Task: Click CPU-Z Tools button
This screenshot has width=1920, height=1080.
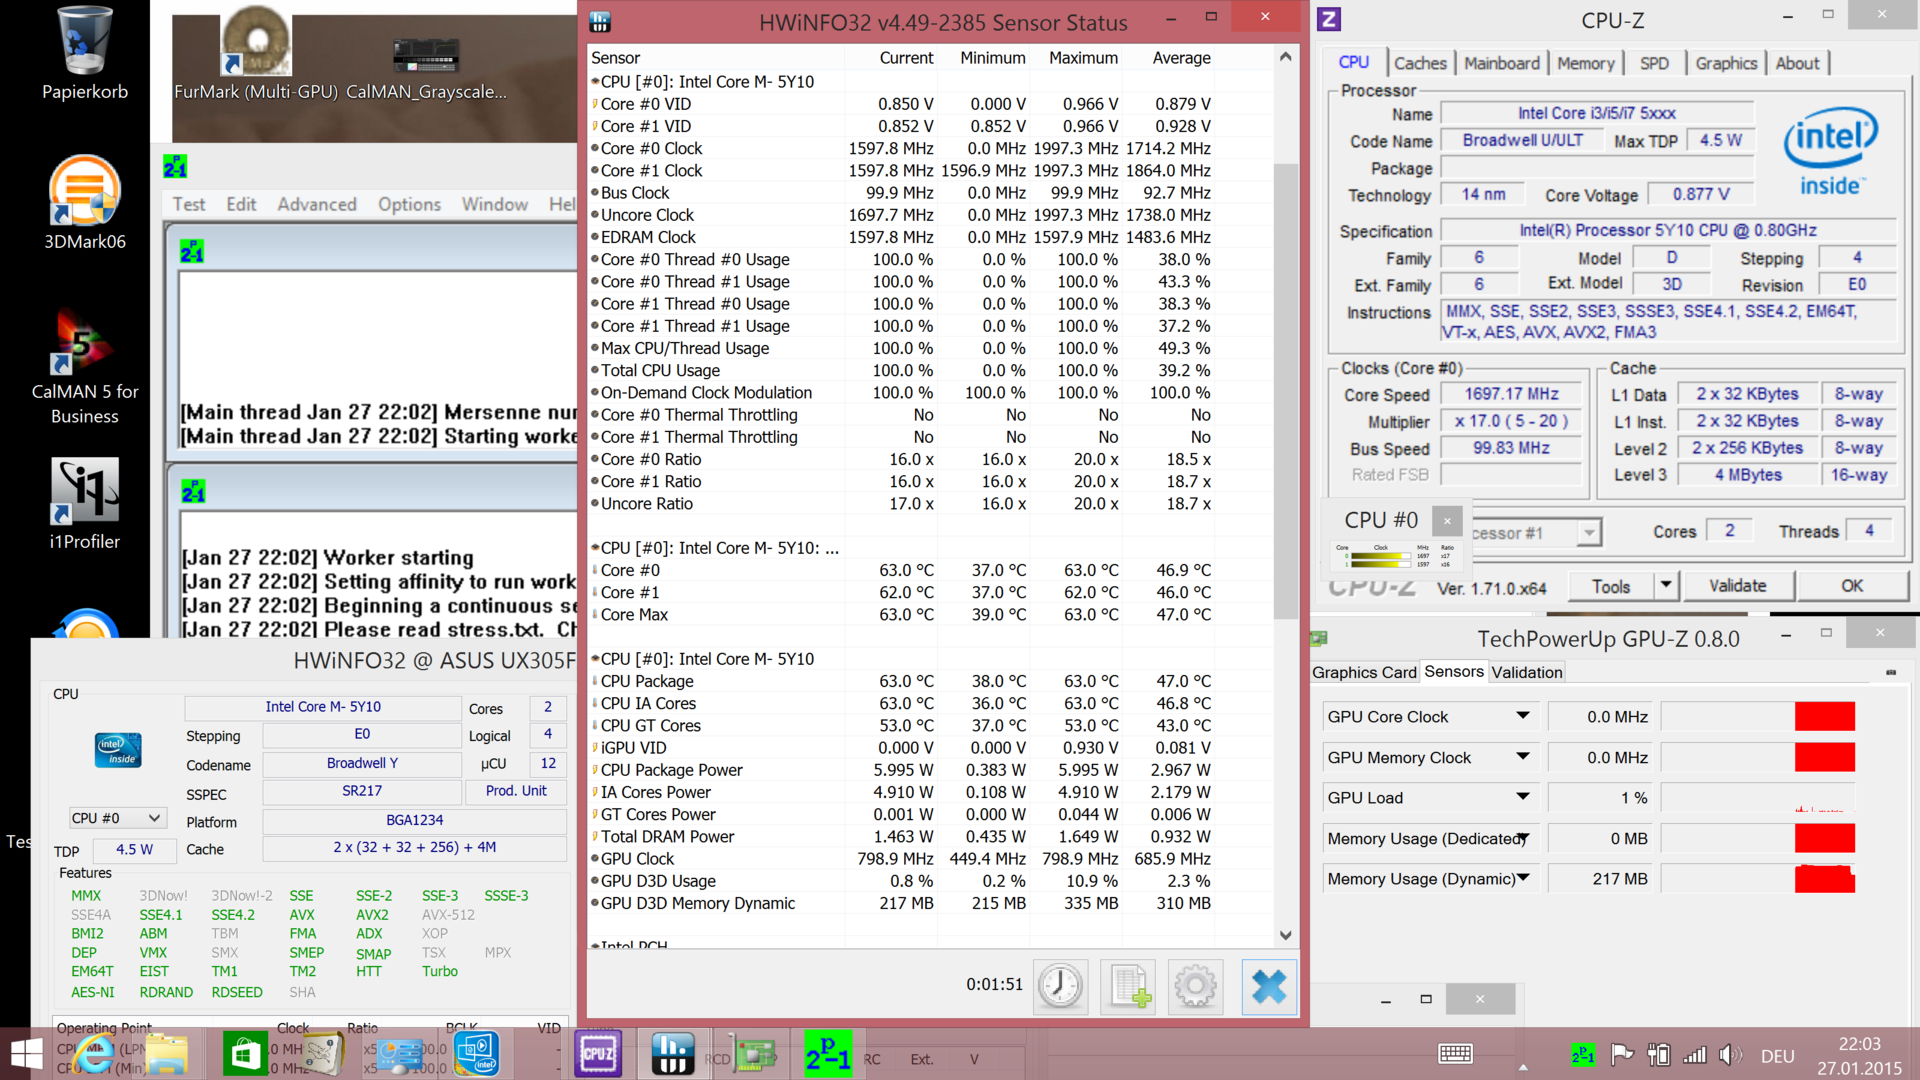Action: coord(1611,585)
